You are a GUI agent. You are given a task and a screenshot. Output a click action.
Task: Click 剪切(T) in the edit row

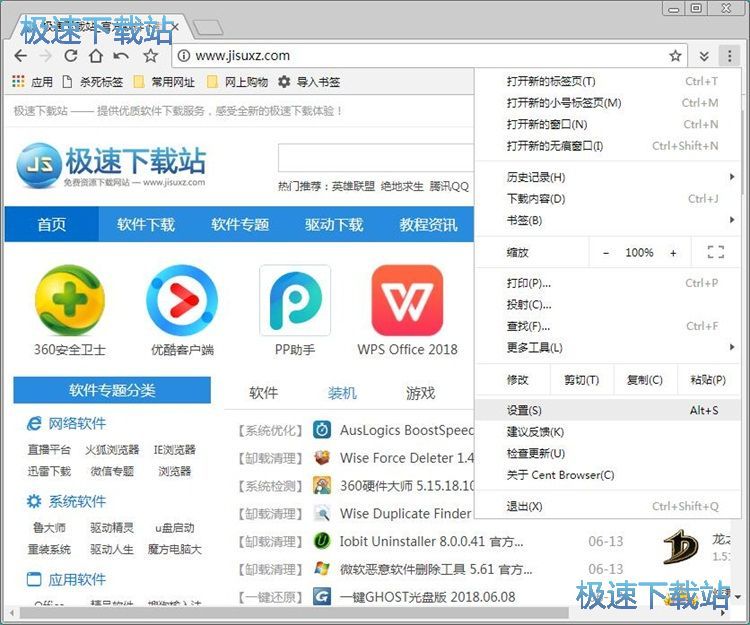pos(582,380)
